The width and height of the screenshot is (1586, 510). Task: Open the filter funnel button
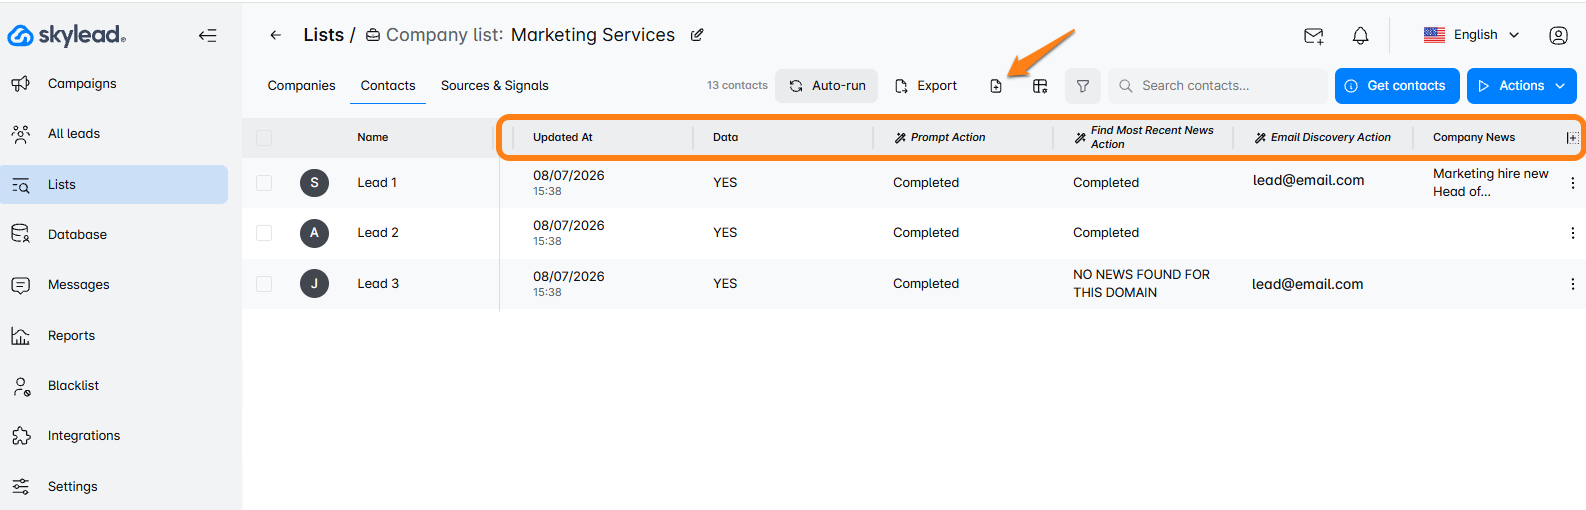pos(1083,86)
